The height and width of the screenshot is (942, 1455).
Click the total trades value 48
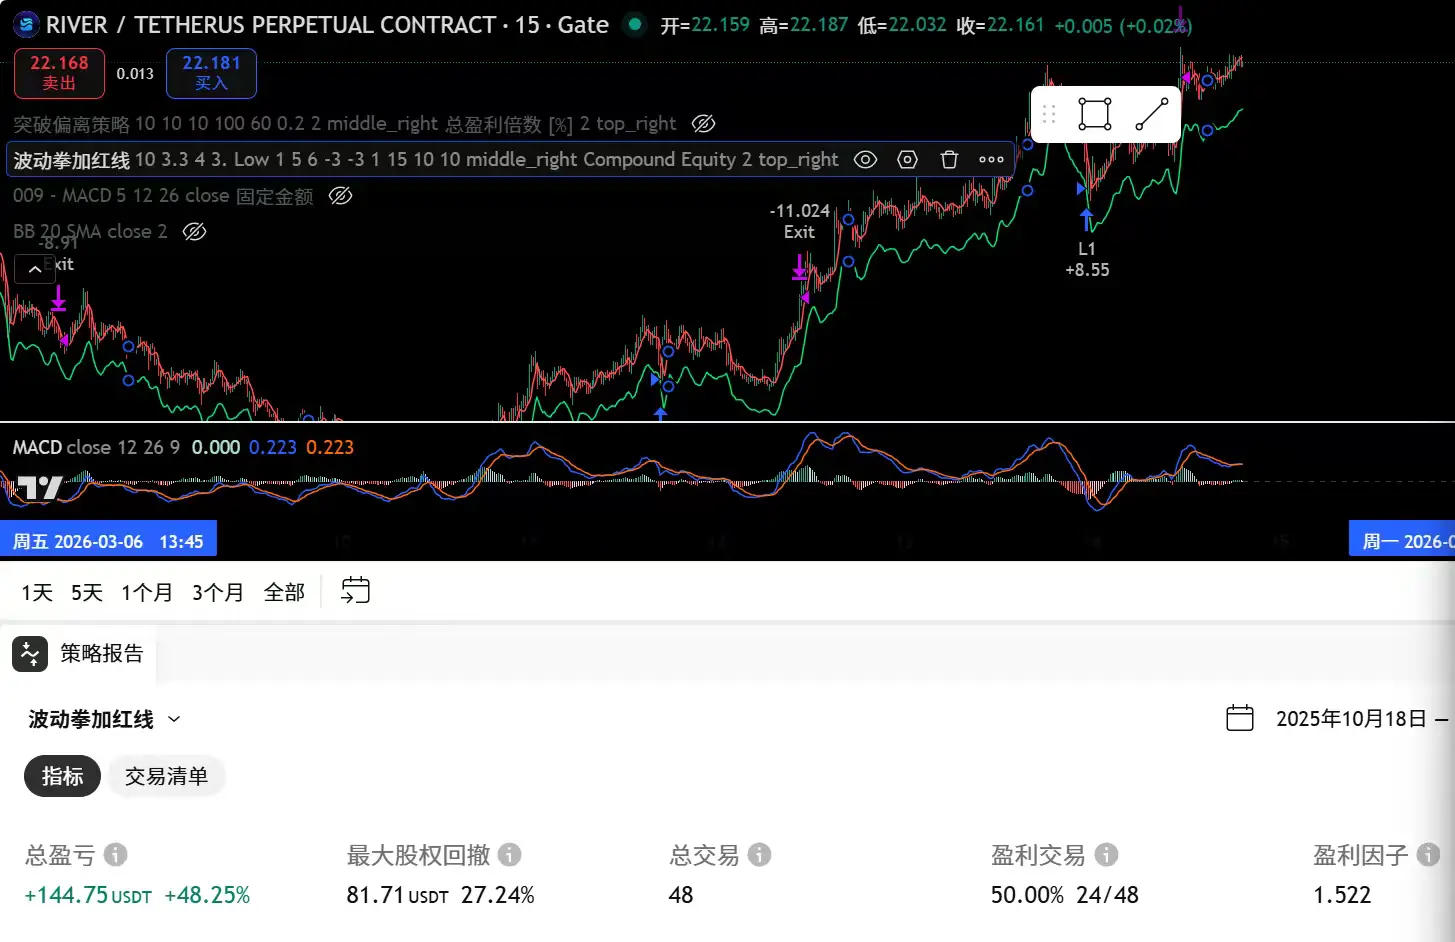tap(681, 895)
